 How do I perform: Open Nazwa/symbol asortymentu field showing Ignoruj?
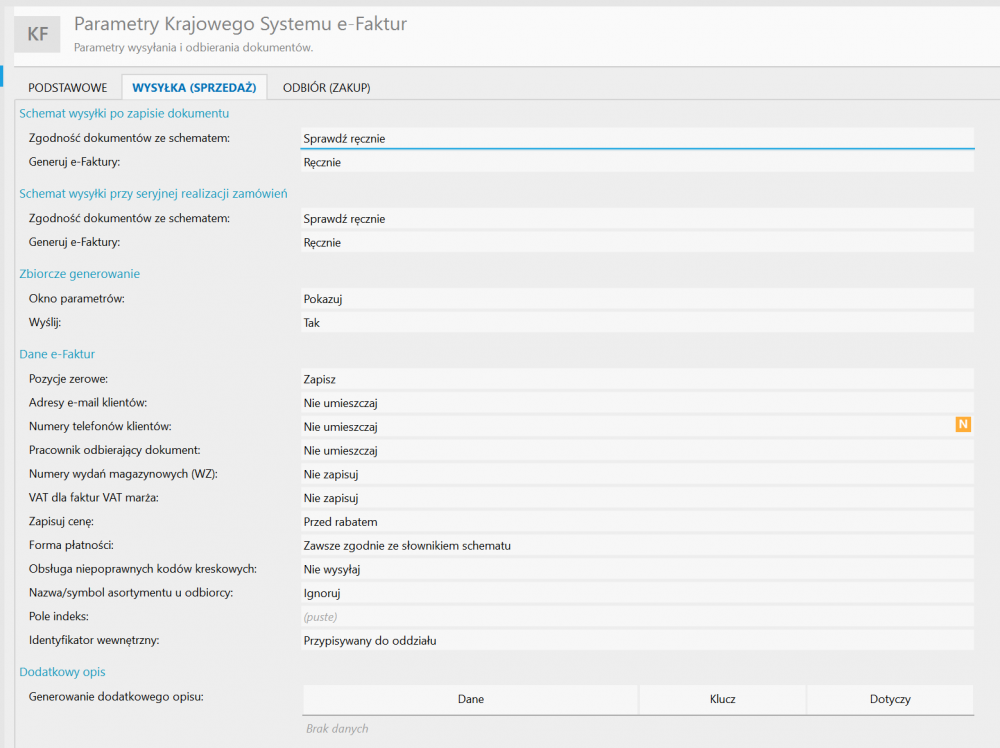point(637,593)
